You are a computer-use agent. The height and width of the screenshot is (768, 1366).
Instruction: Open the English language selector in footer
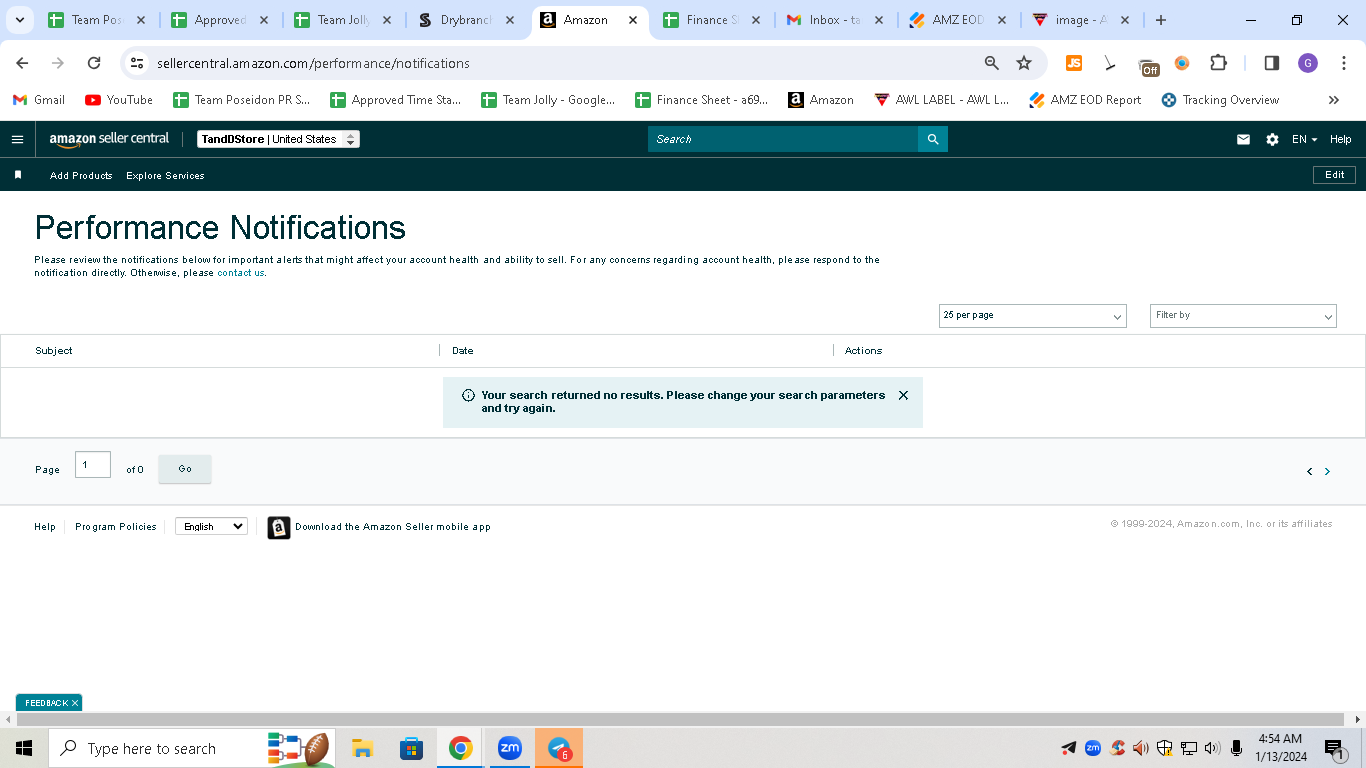[211, 527]
